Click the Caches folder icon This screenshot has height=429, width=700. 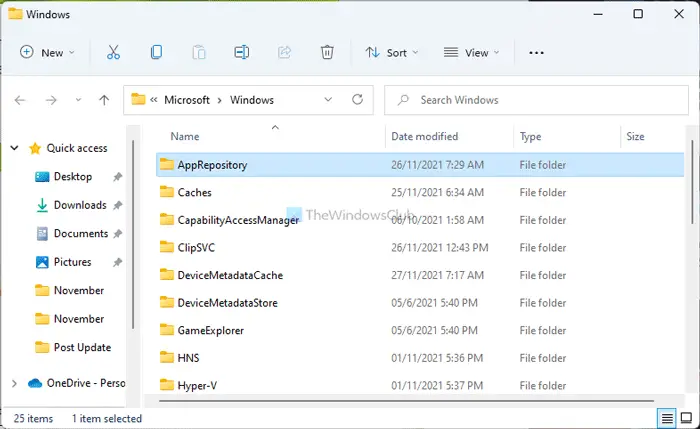[x=167, y=192]
